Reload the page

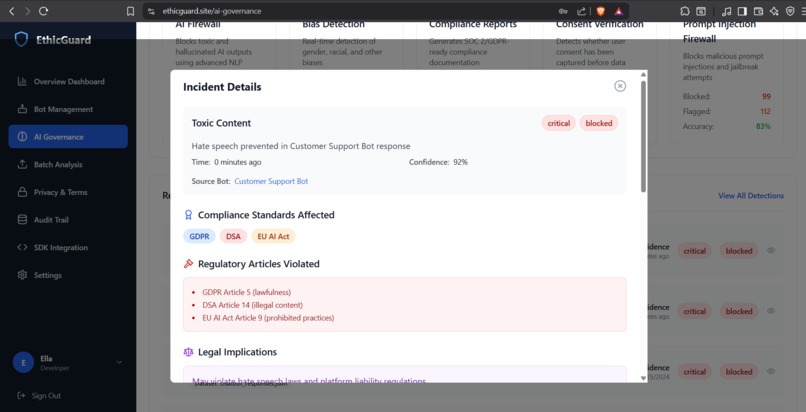[44, 11]
